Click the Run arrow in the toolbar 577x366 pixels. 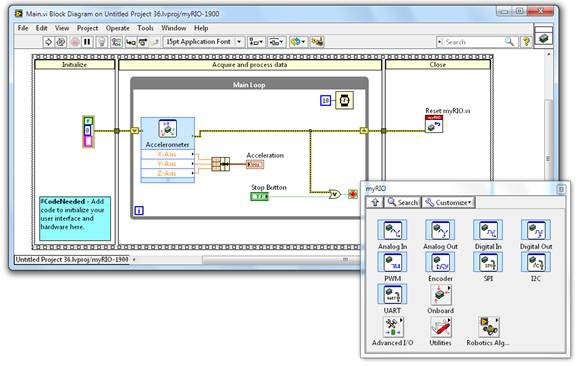tap(48, 42)
